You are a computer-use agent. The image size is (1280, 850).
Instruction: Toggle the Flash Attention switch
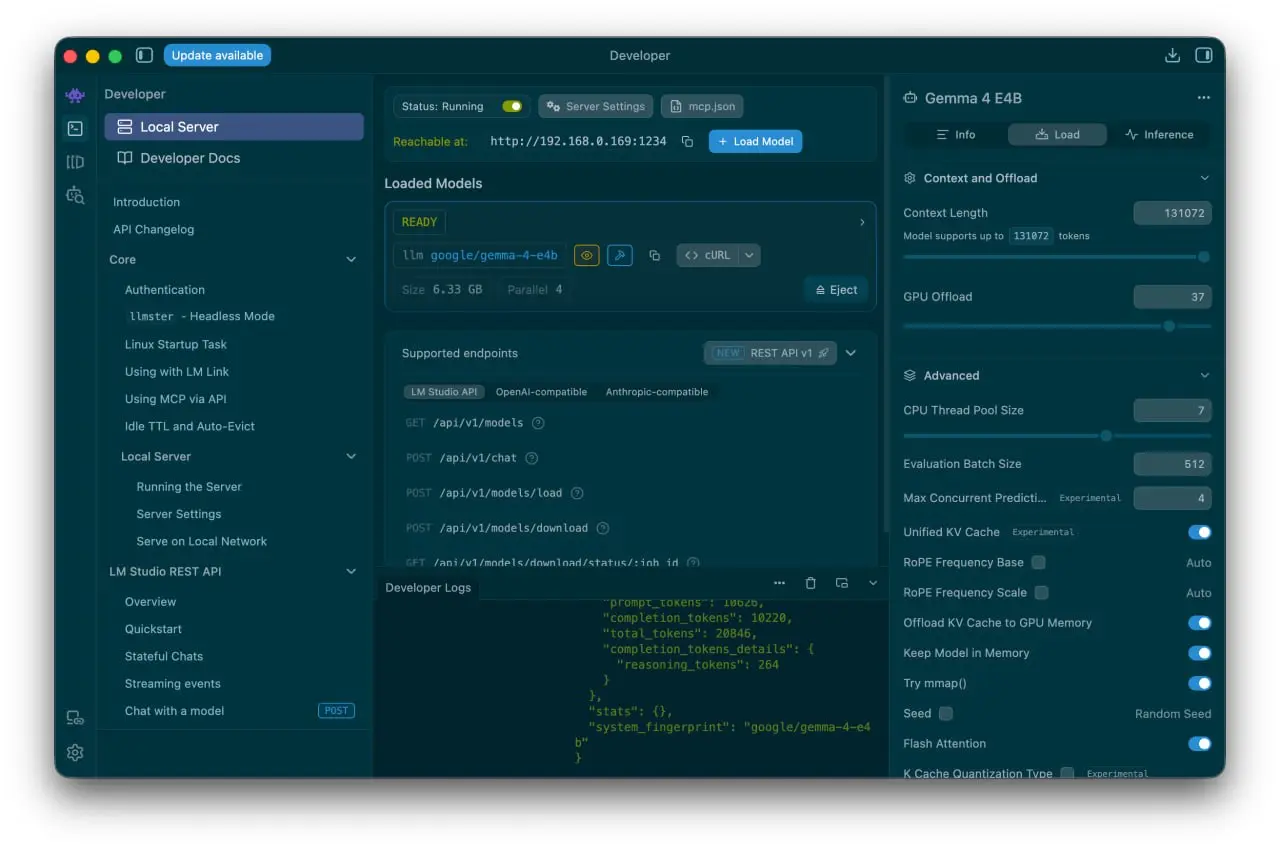click(1200, 744)
